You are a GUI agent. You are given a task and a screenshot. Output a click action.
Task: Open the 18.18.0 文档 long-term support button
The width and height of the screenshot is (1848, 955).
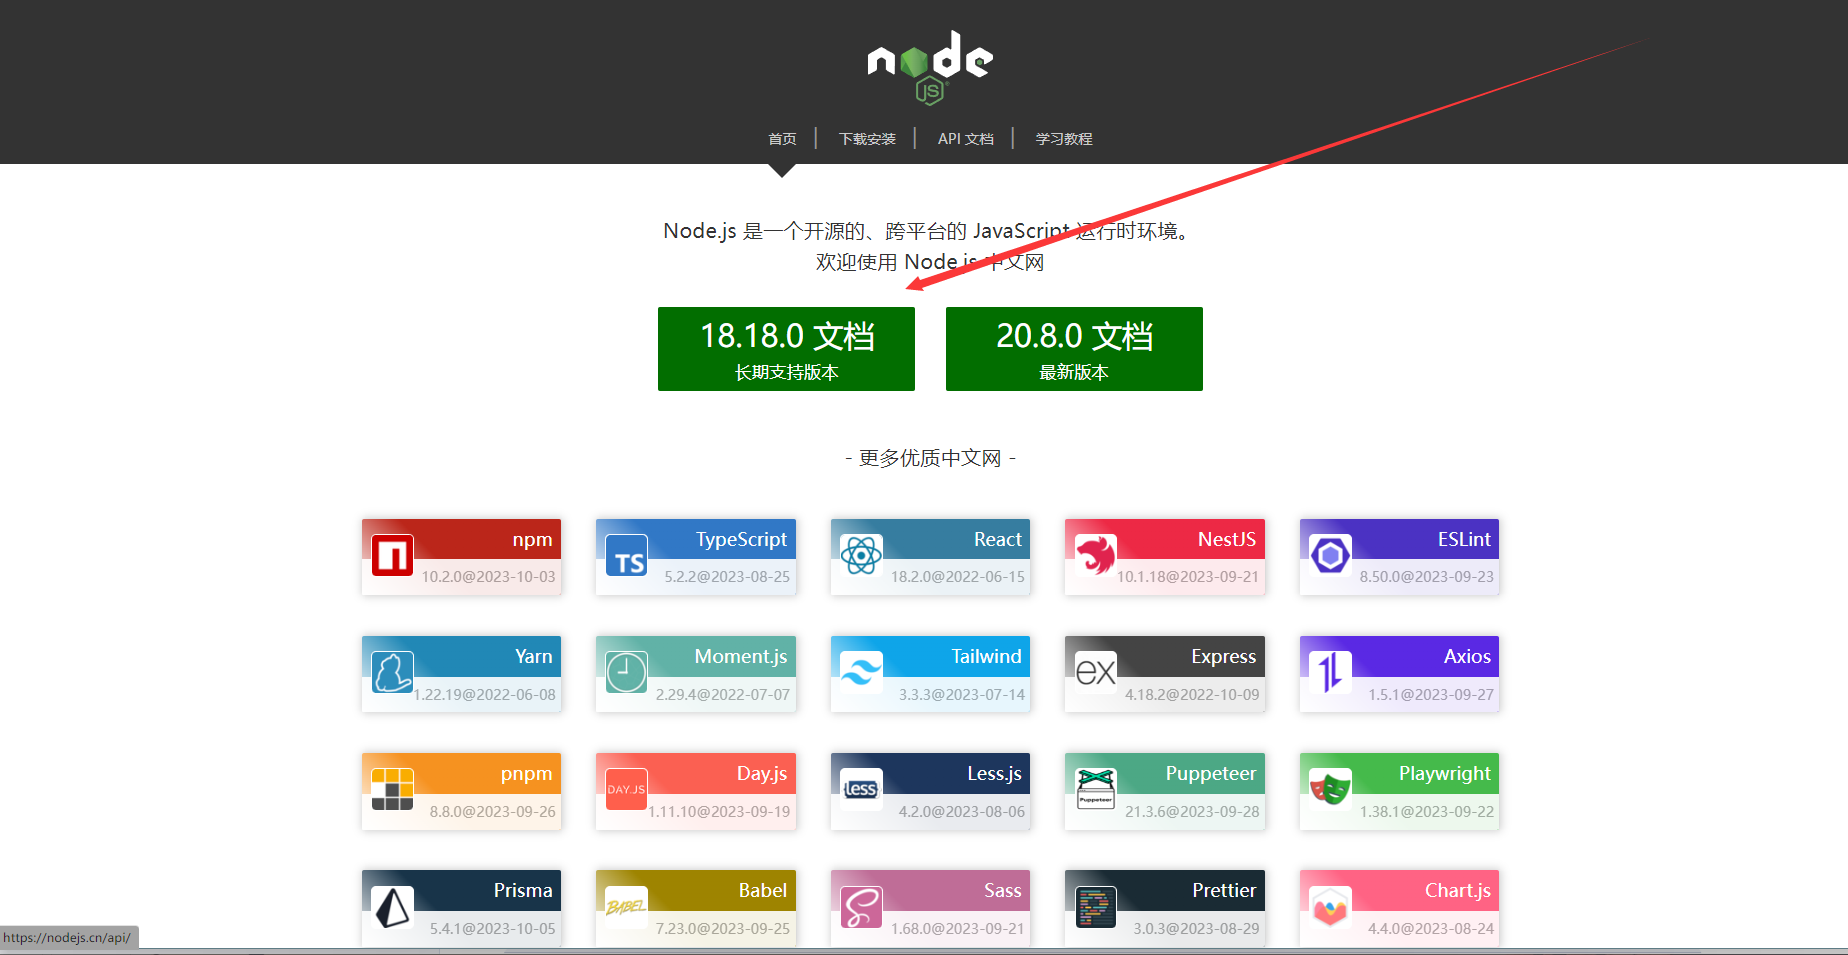[x=786, y=349]
